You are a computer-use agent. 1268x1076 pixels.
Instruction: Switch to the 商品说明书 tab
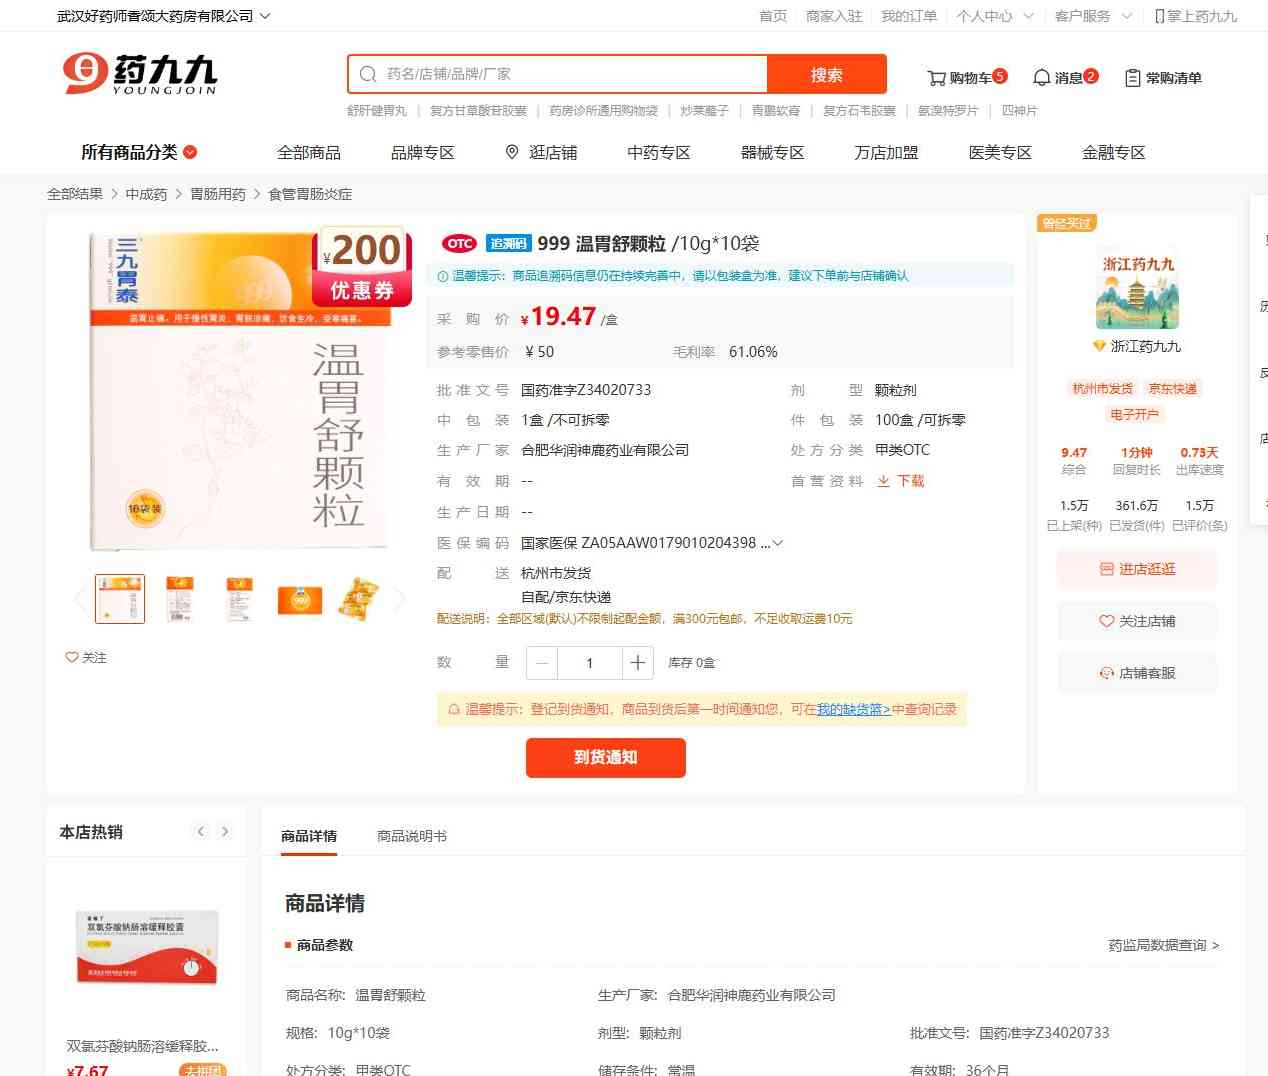[x=411, y=836]
